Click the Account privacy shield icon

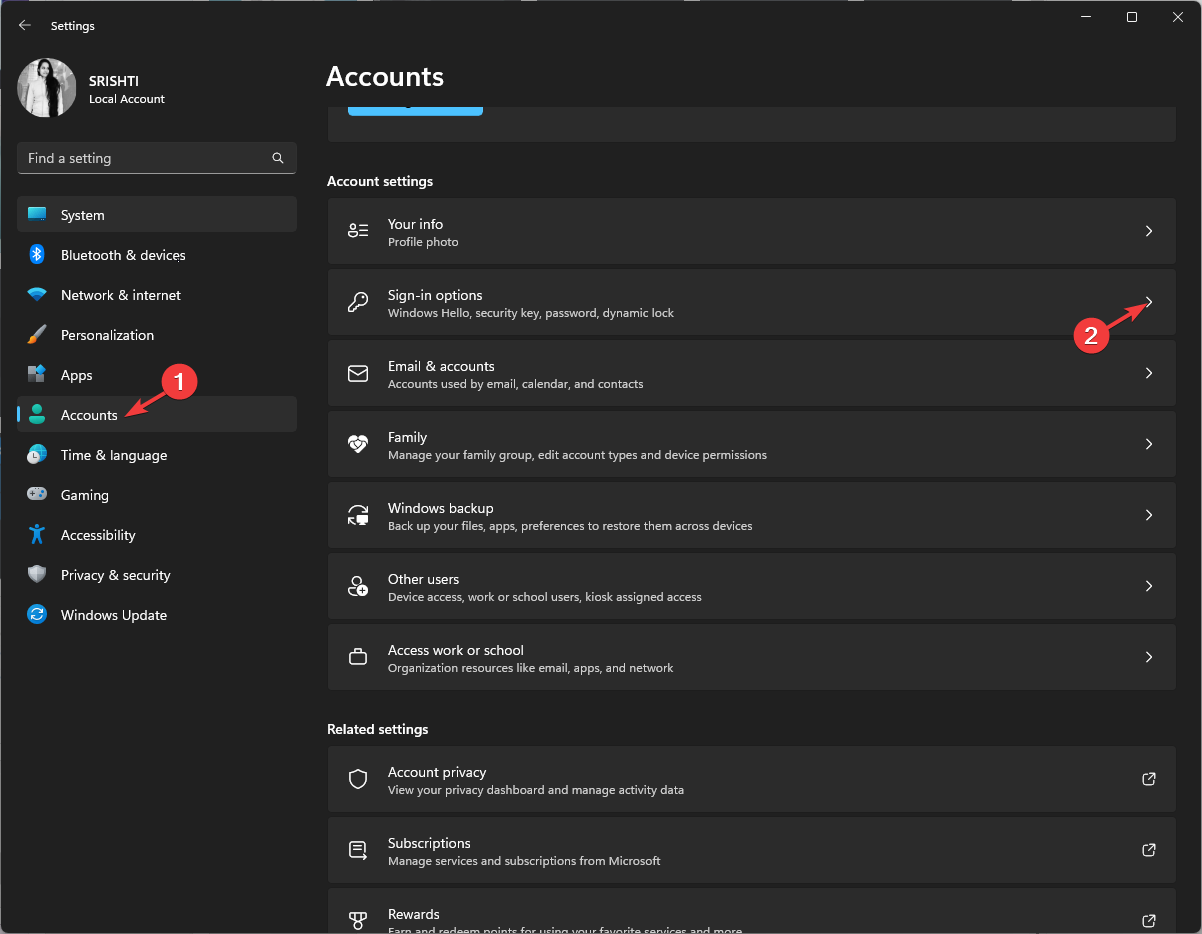click(x=358, y=779)
